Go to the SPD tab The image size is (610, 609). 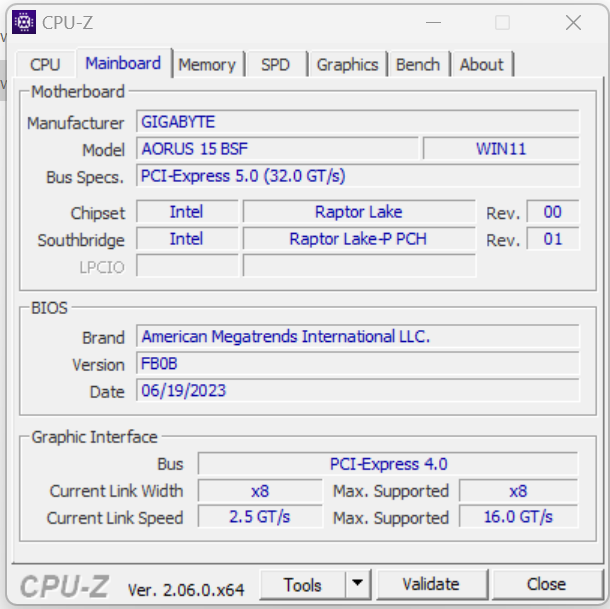[x=275, y=65]
